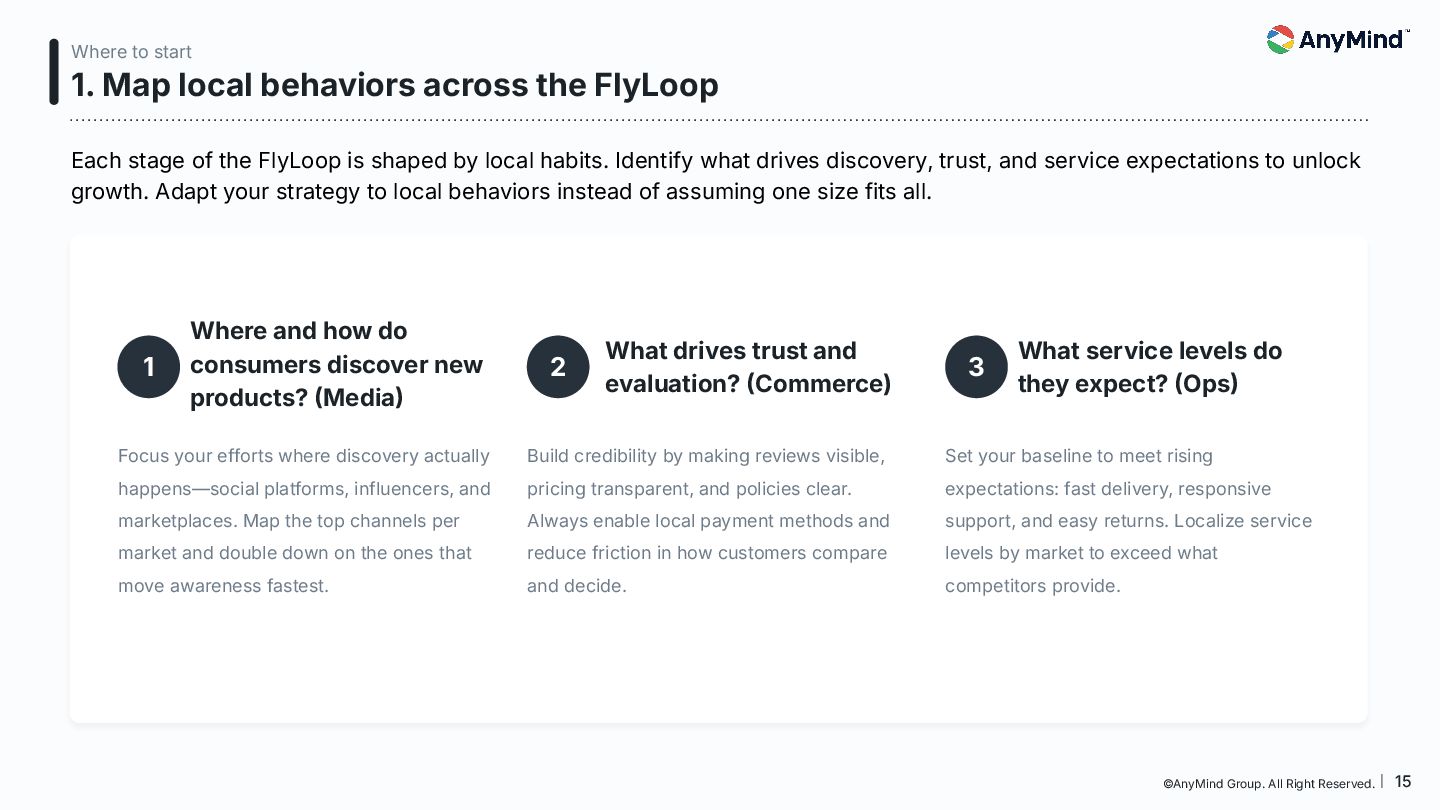Click the black vertical accent bar beside title
1440x810 pixels.
click(54, 72)
